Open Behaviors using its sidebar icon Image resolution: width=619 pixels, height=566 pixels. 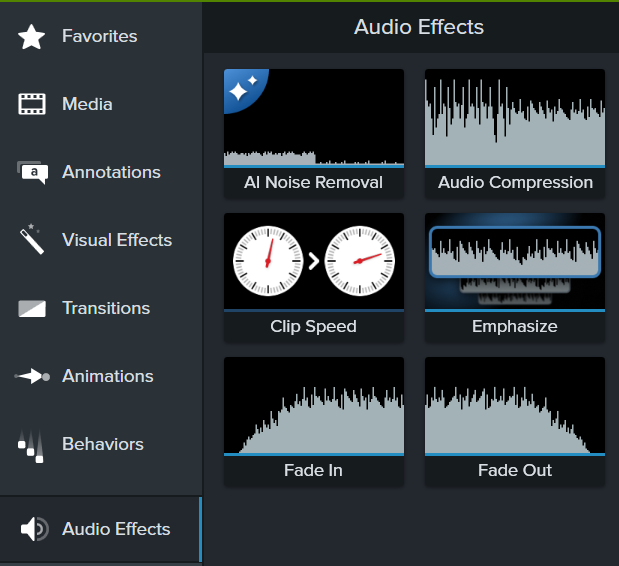pyautogui.click(x=32, y=445)
